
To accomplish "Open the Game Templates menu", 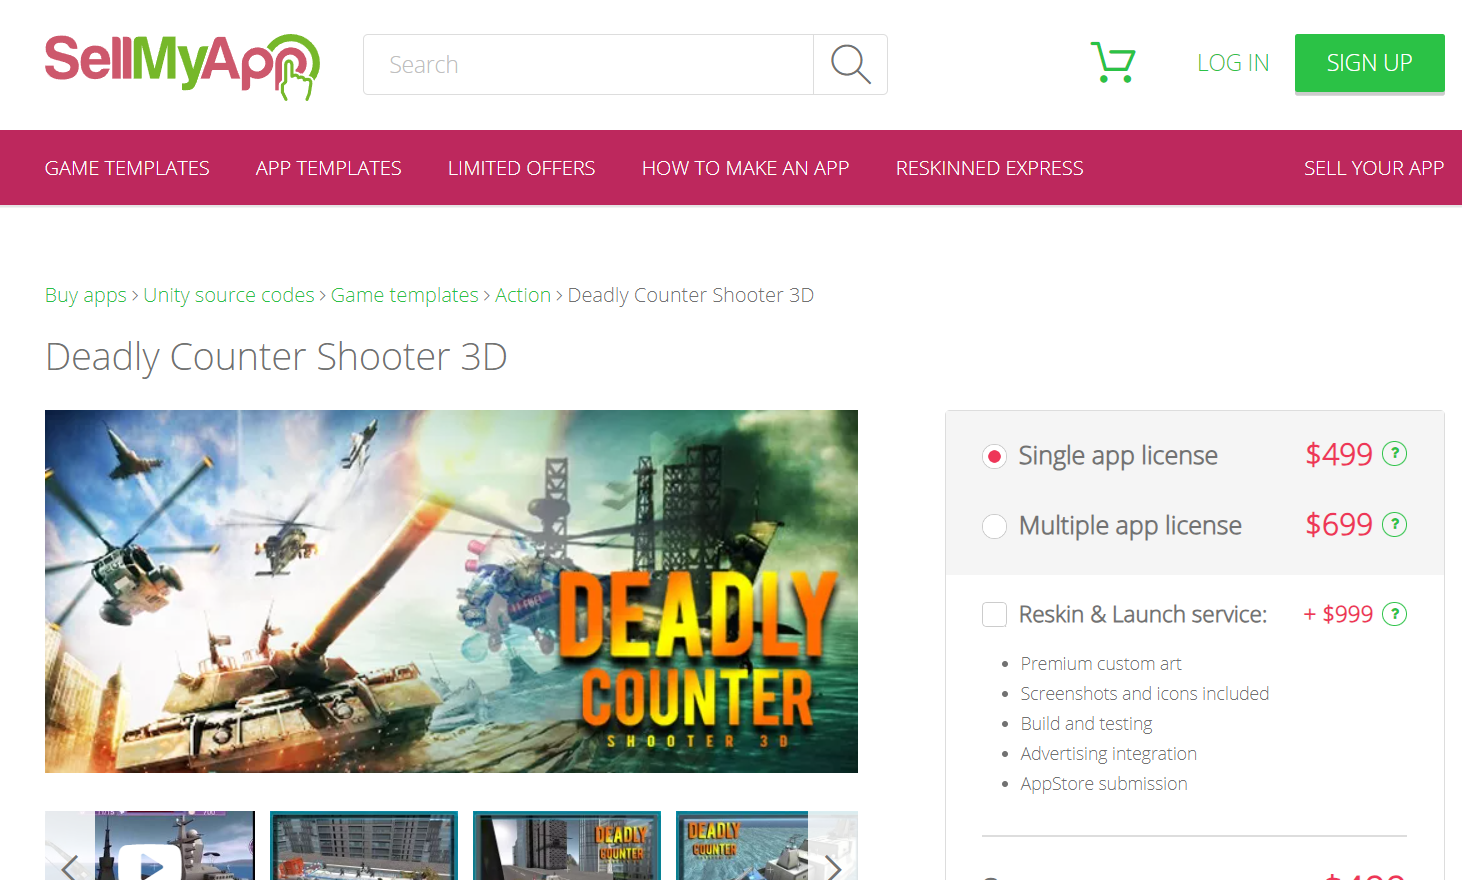I will coord(127,168).
